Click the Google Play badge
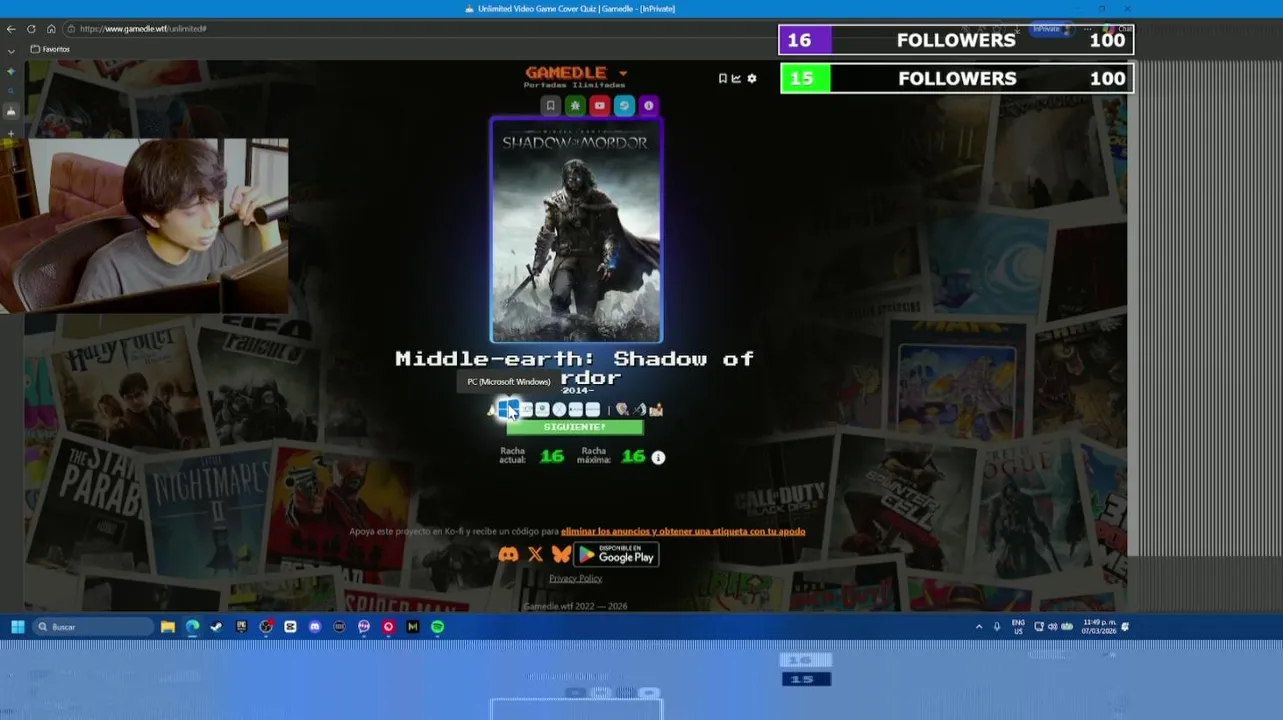 pos(616,554)
